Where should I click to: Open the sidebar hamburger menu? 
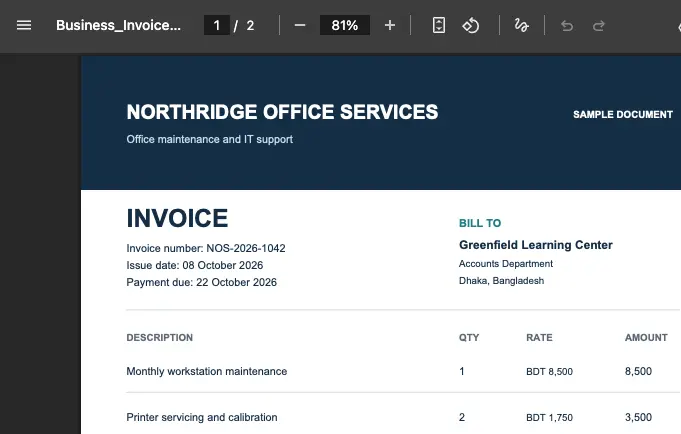coord(24,26)
